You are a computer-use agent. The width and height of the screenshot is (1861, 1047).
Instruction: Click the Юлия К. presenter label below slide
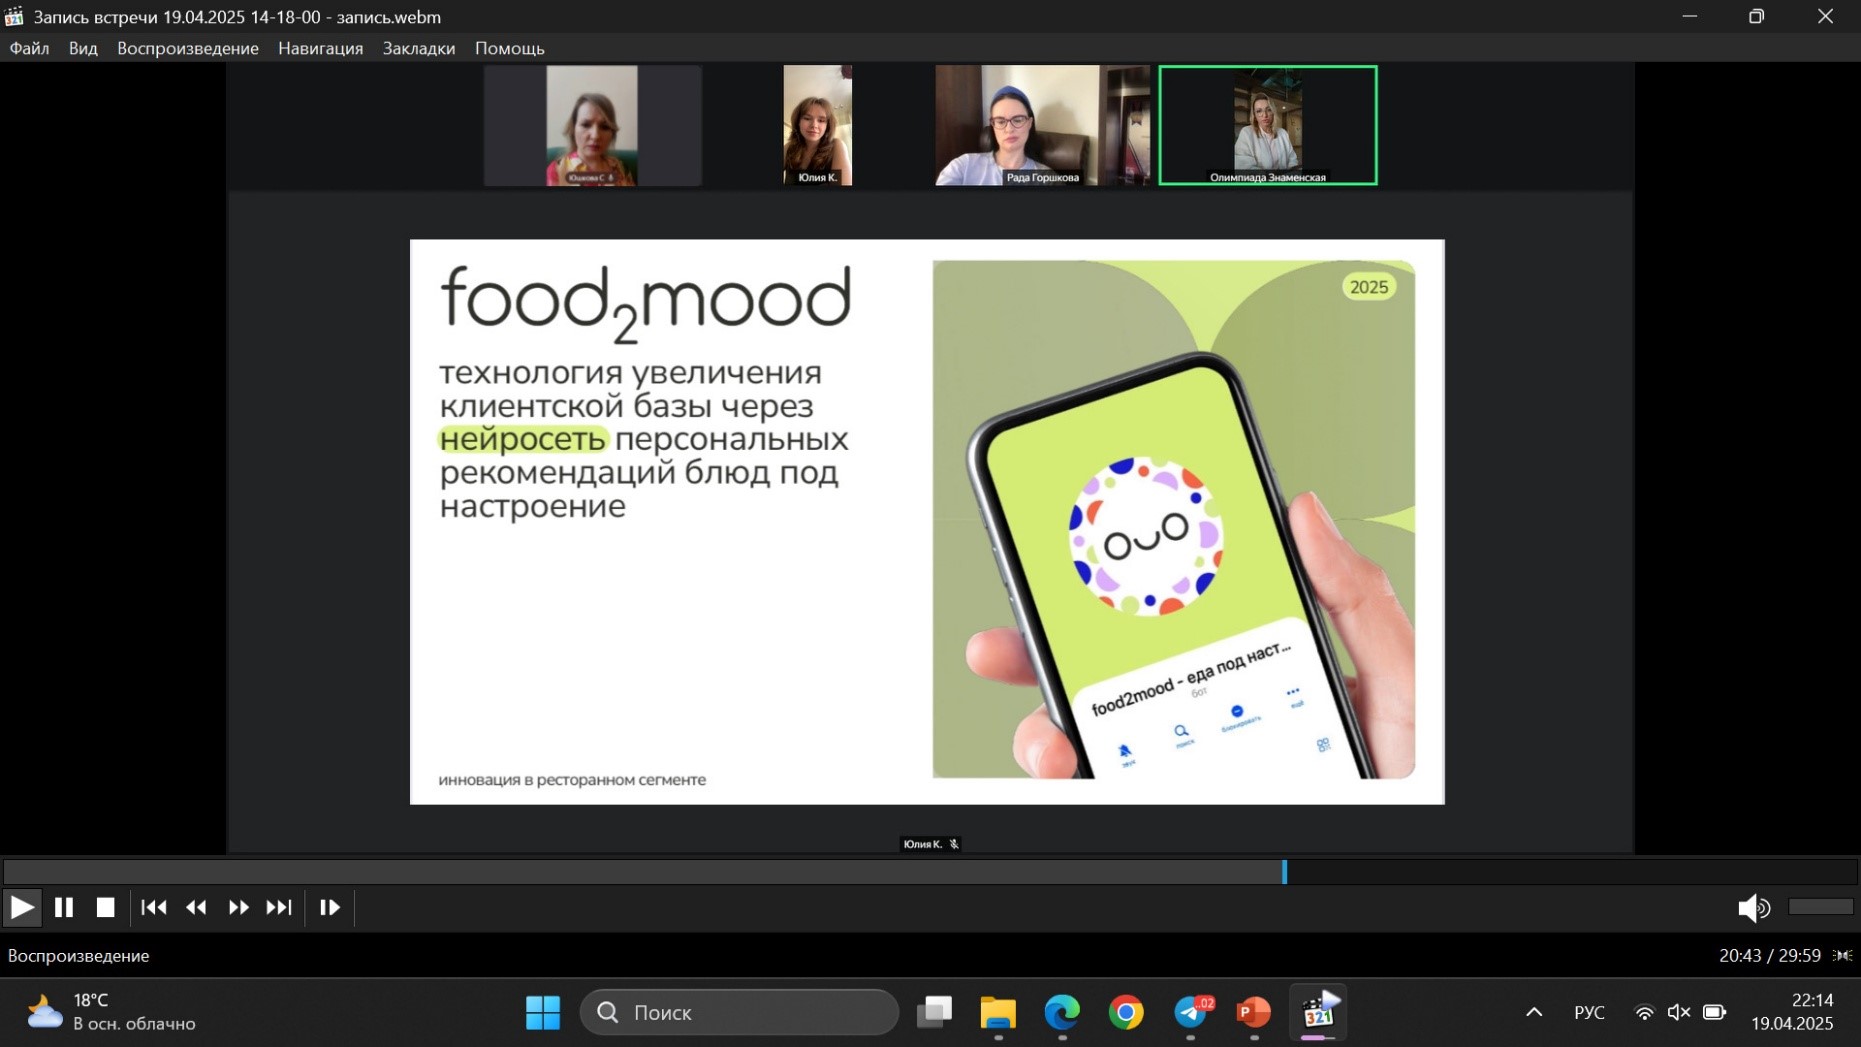930,844
